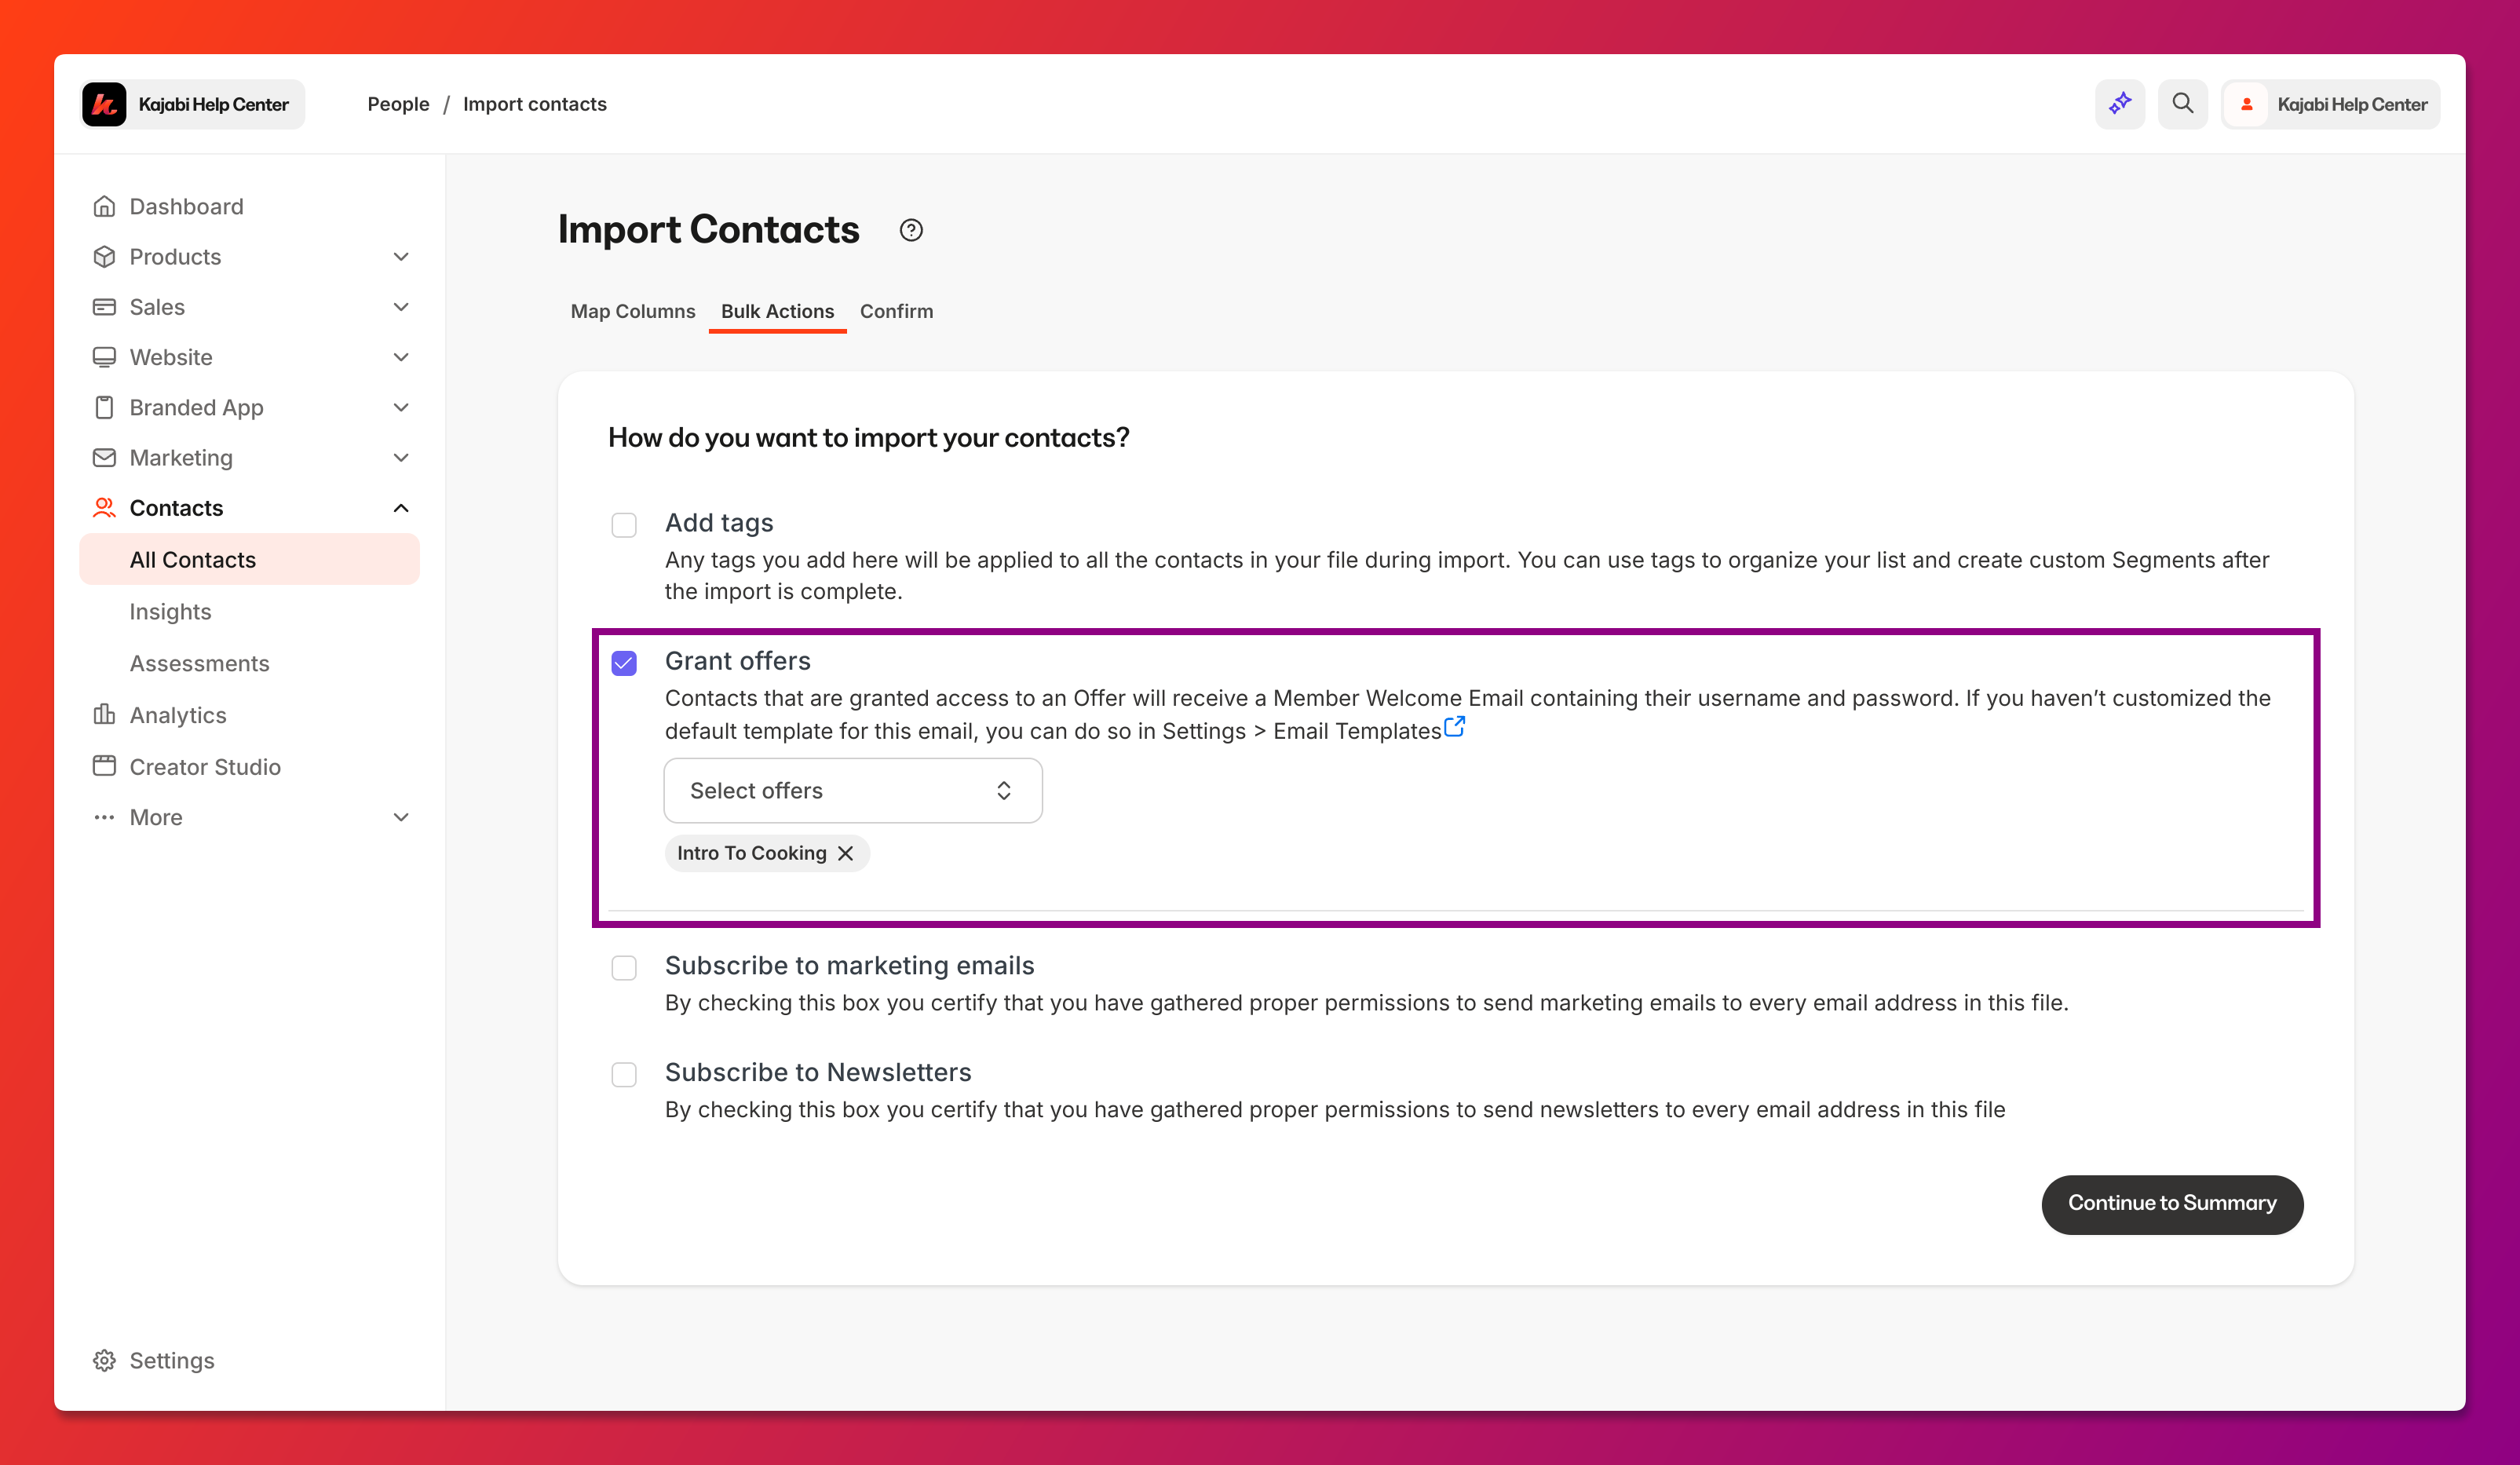Open Email Templates external link icon

pos(1454,727)
